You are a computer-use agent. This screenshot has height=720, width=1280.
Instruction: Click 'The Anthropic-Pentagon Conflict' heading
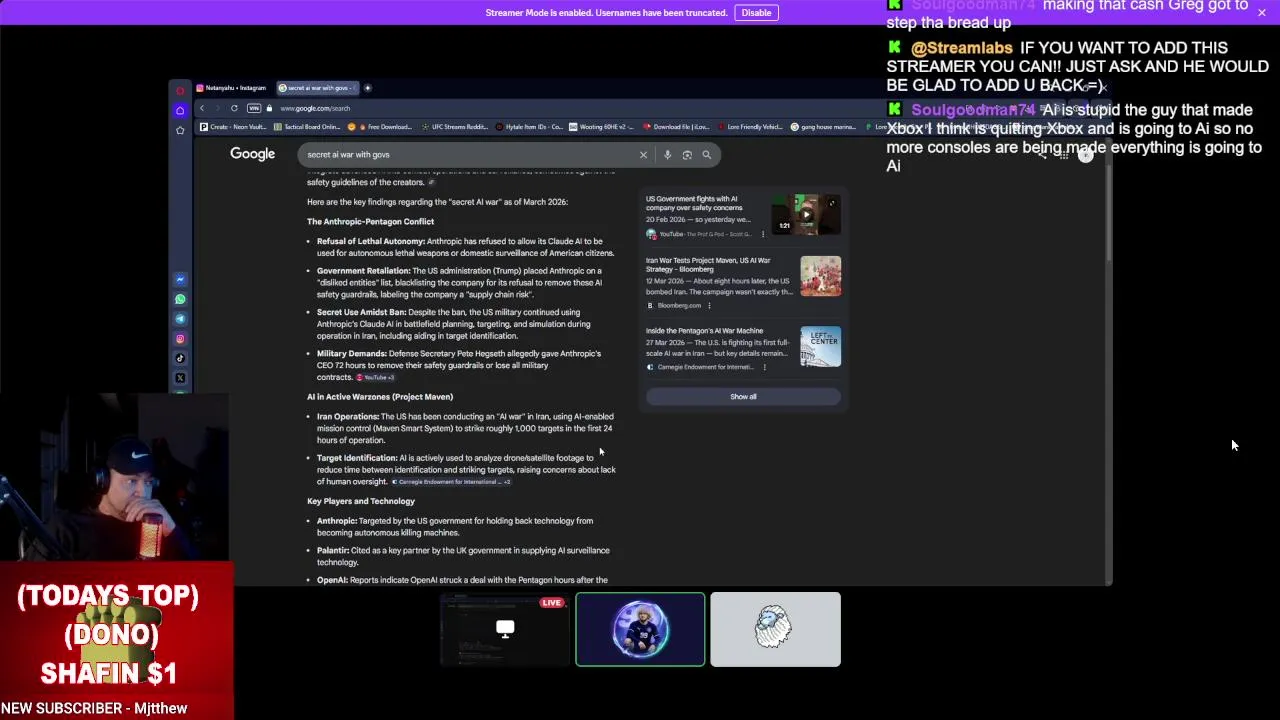(370, 222)
